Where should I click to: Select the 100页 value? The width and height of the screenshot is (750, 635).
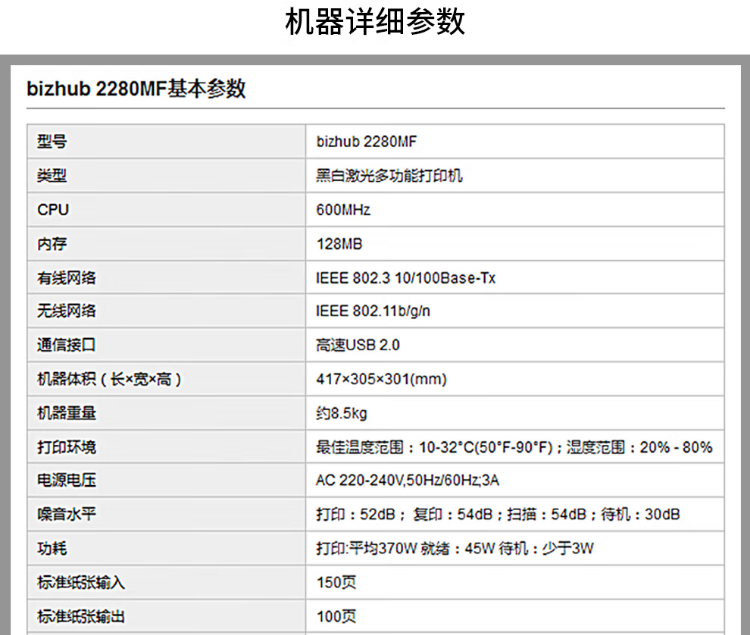(336, 616)
